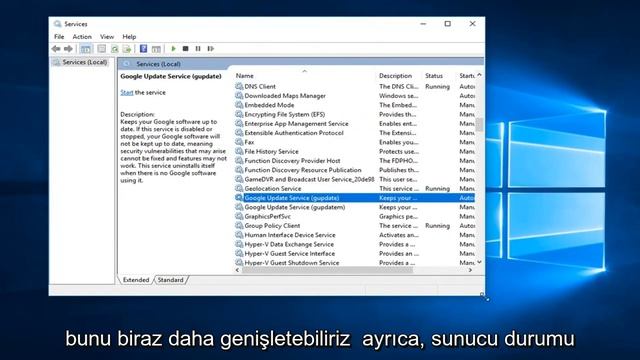Click the Export List toolbar icon

point(127,49)
